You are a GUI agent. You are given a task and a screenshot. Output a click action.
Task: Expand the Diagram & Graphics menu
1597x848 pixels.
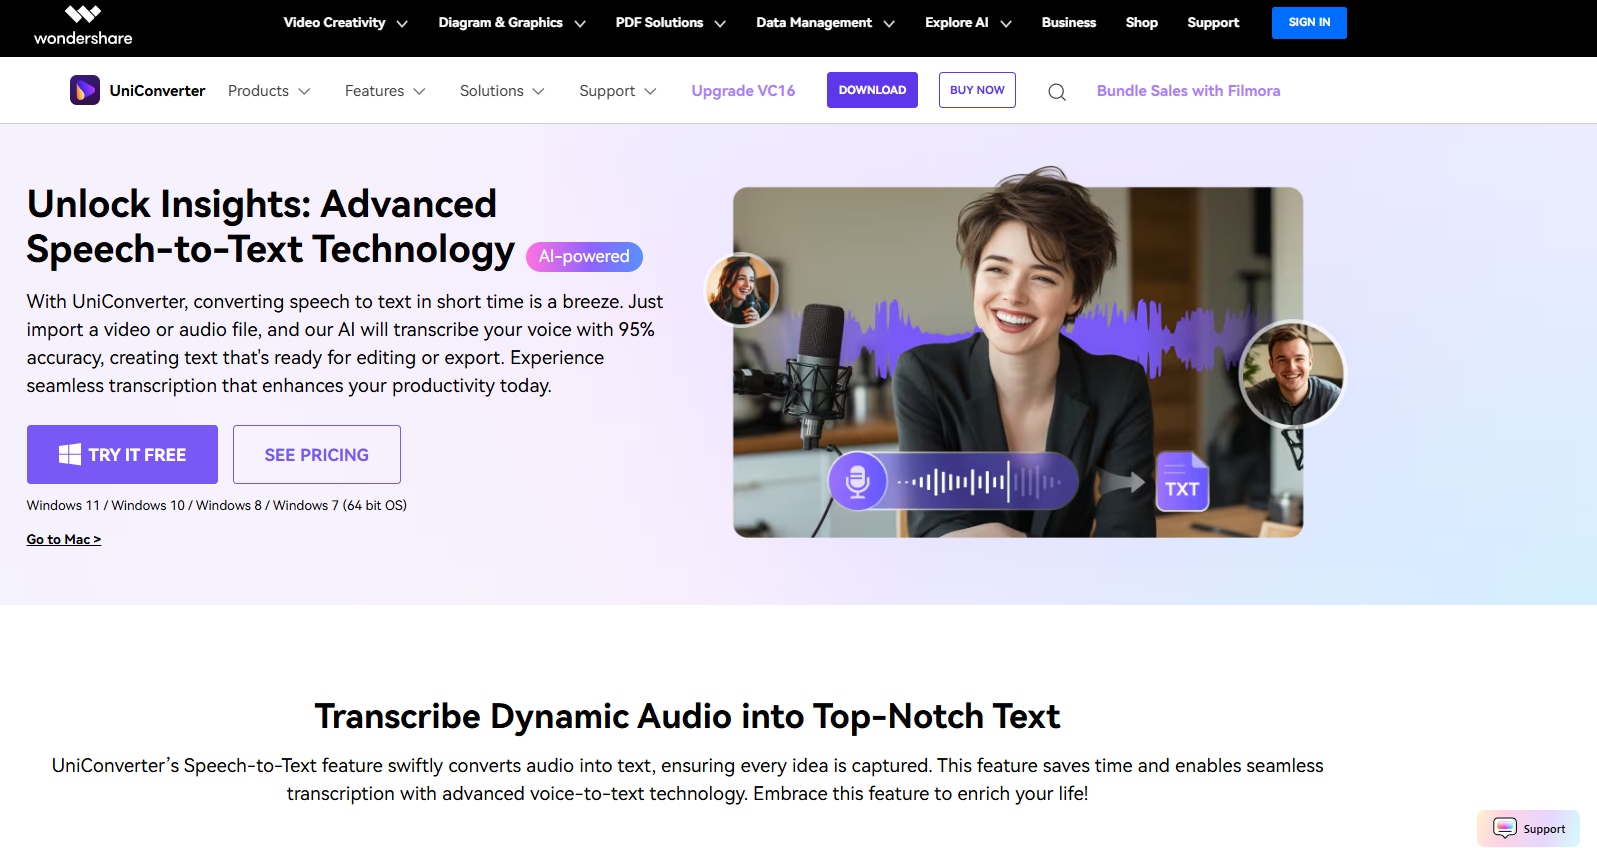click(x=512, y=23)
